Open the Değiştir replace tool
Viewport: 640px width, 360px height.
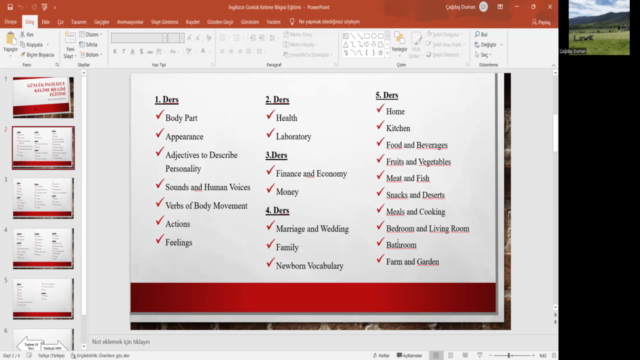[x=485, y=44]
